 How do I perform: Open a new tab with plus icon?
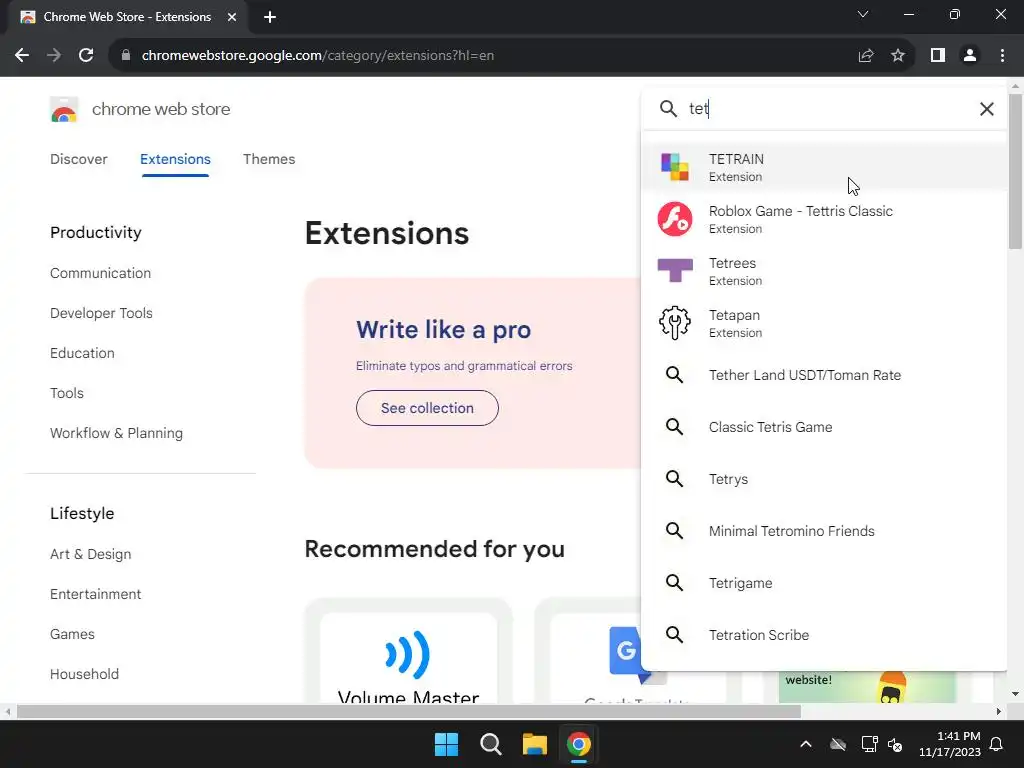[x=270, y=17]
